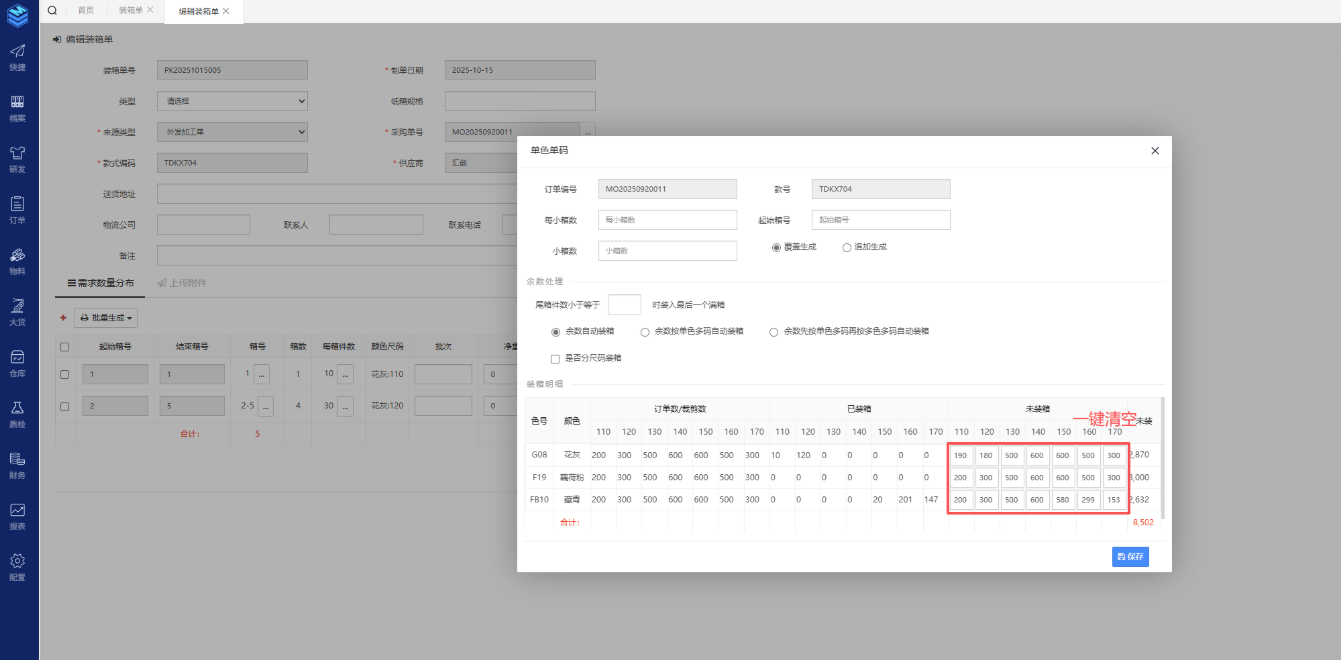Click the 每小箱数 input field
This screenshot has height=660, width=1341.
click(667, 220)
